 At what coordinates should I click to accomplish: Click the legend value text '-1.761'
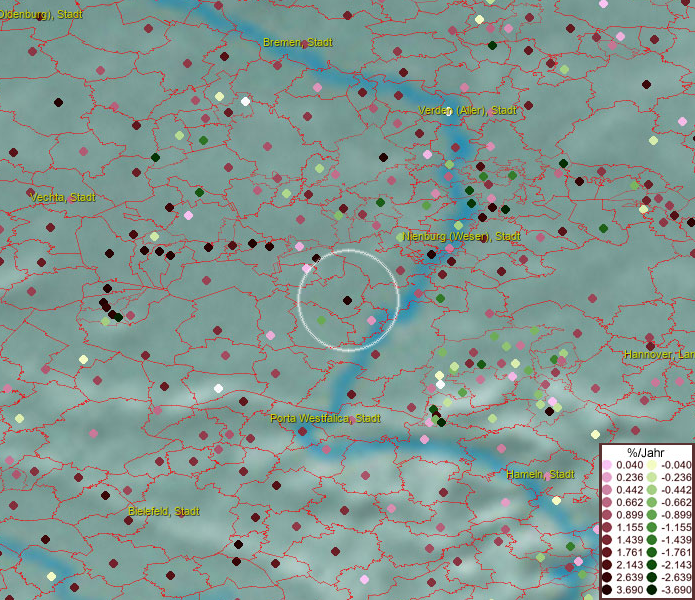click(x=676, y=552)
